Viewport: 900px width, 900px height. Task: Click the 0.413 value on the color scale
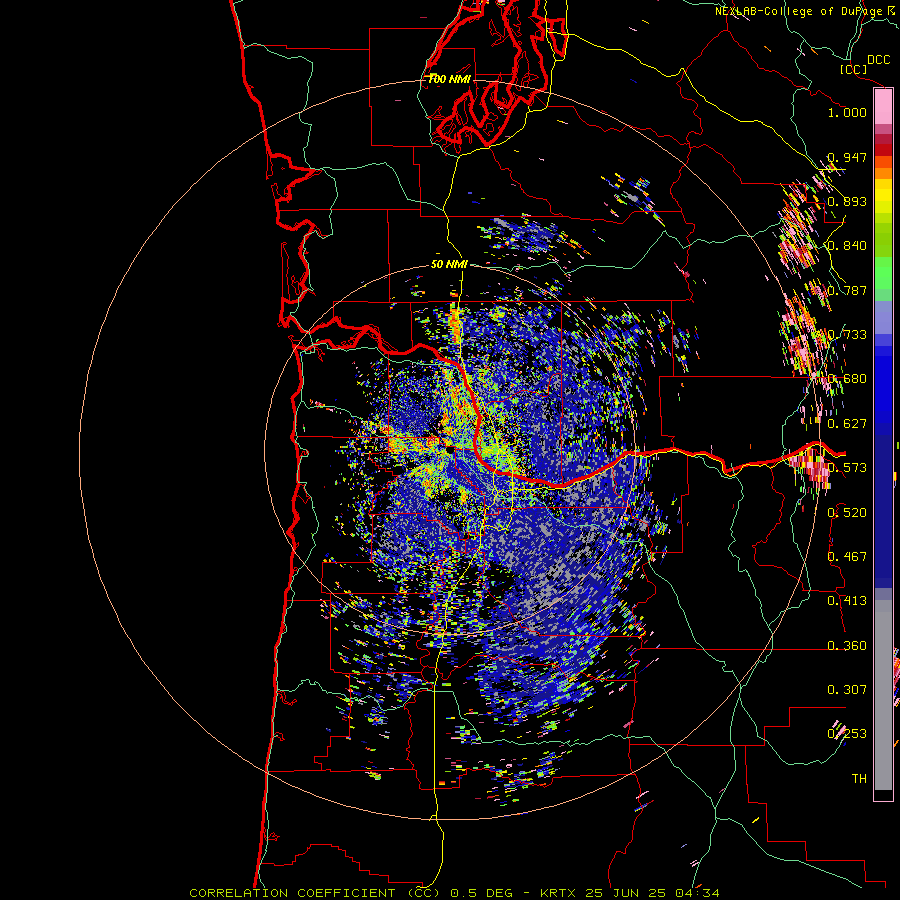847,601
